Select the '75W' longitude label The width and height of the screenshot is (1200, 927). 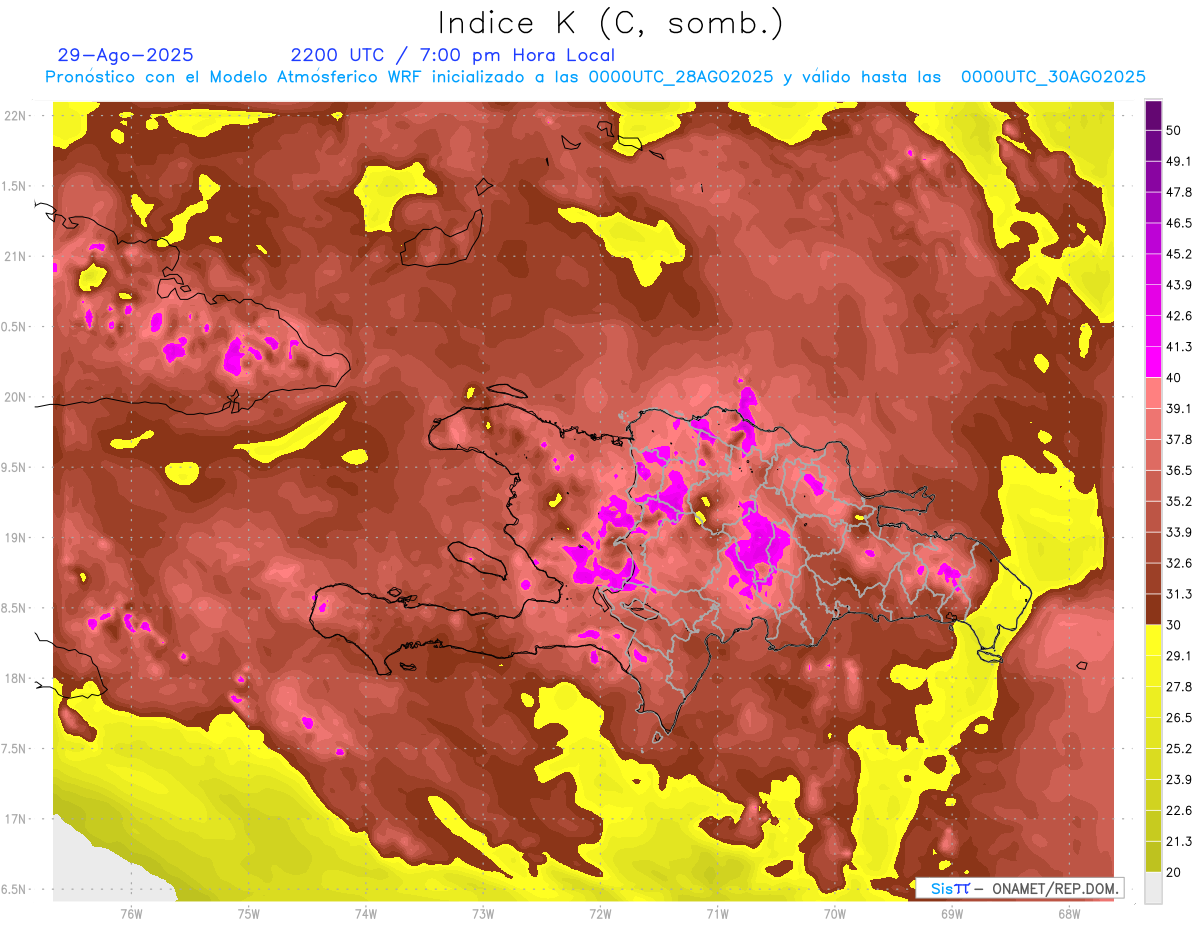[249, 914]
